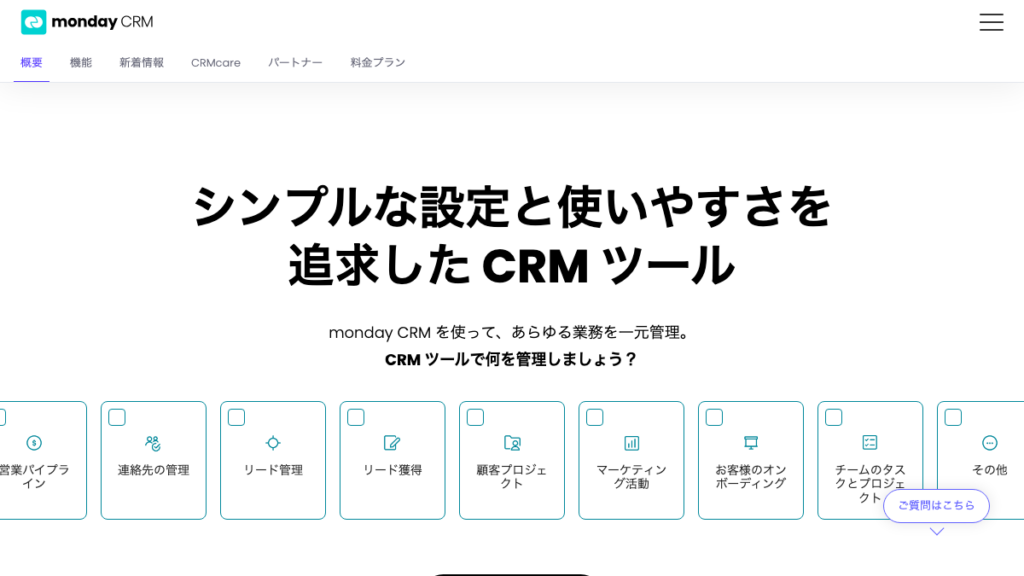
Task: Check the リード獲得 checkbox
Action: tap(356, 417)
